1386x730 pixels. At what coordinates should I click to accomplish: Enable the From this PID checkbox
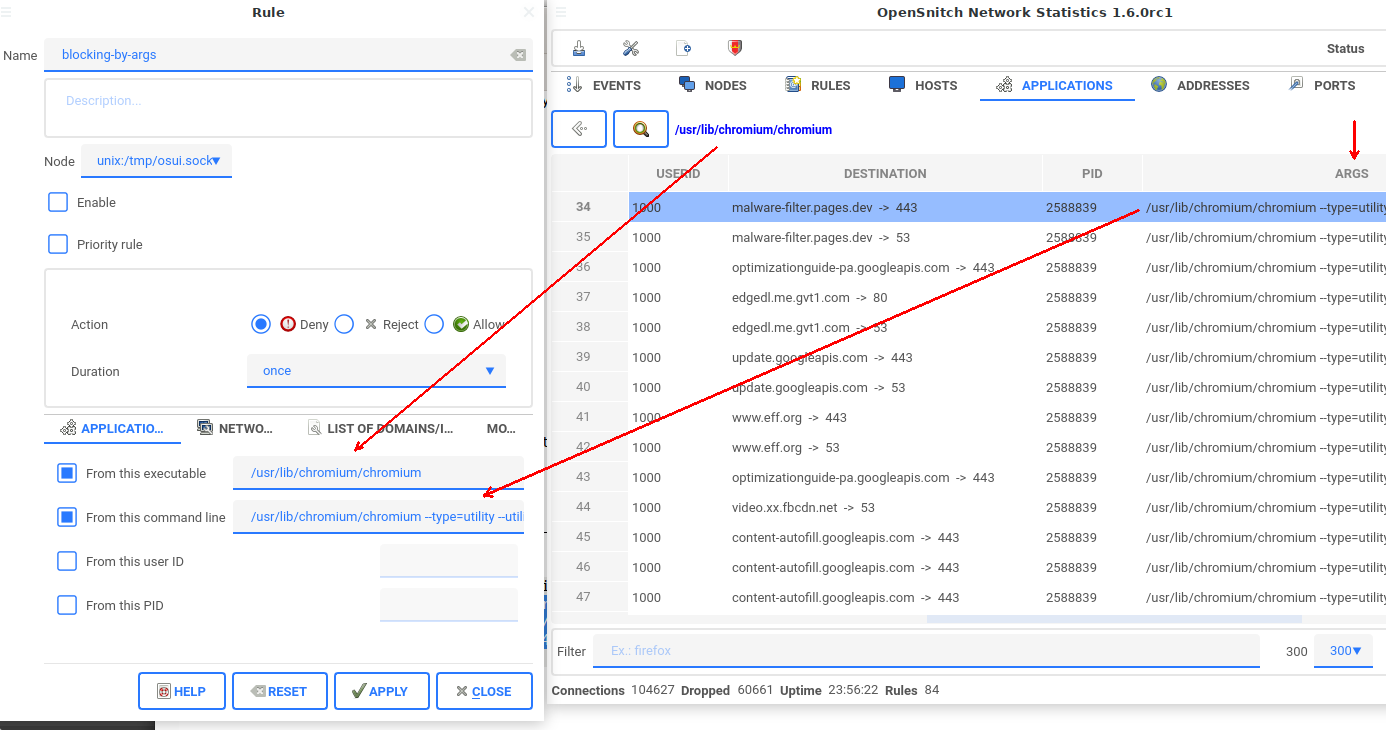pos(66,605)
